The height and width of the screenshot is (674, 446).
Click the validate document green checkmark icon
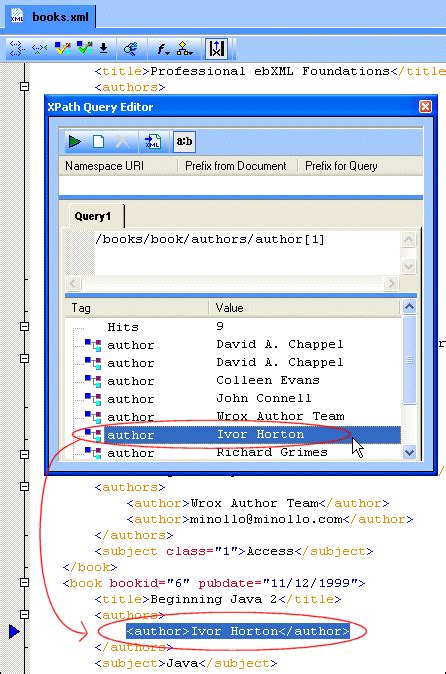pyautogui.click(x=85, y=49)
